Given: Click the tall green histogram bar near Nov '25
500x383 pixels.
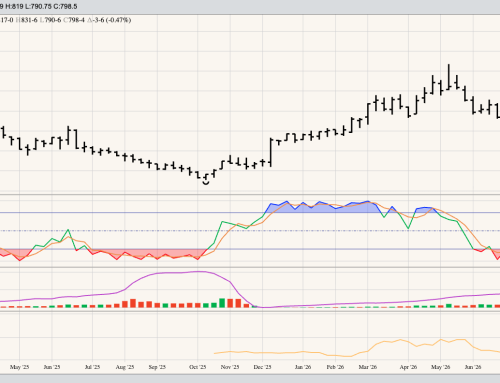Looking at the screenshot, I should pos(222,303).
